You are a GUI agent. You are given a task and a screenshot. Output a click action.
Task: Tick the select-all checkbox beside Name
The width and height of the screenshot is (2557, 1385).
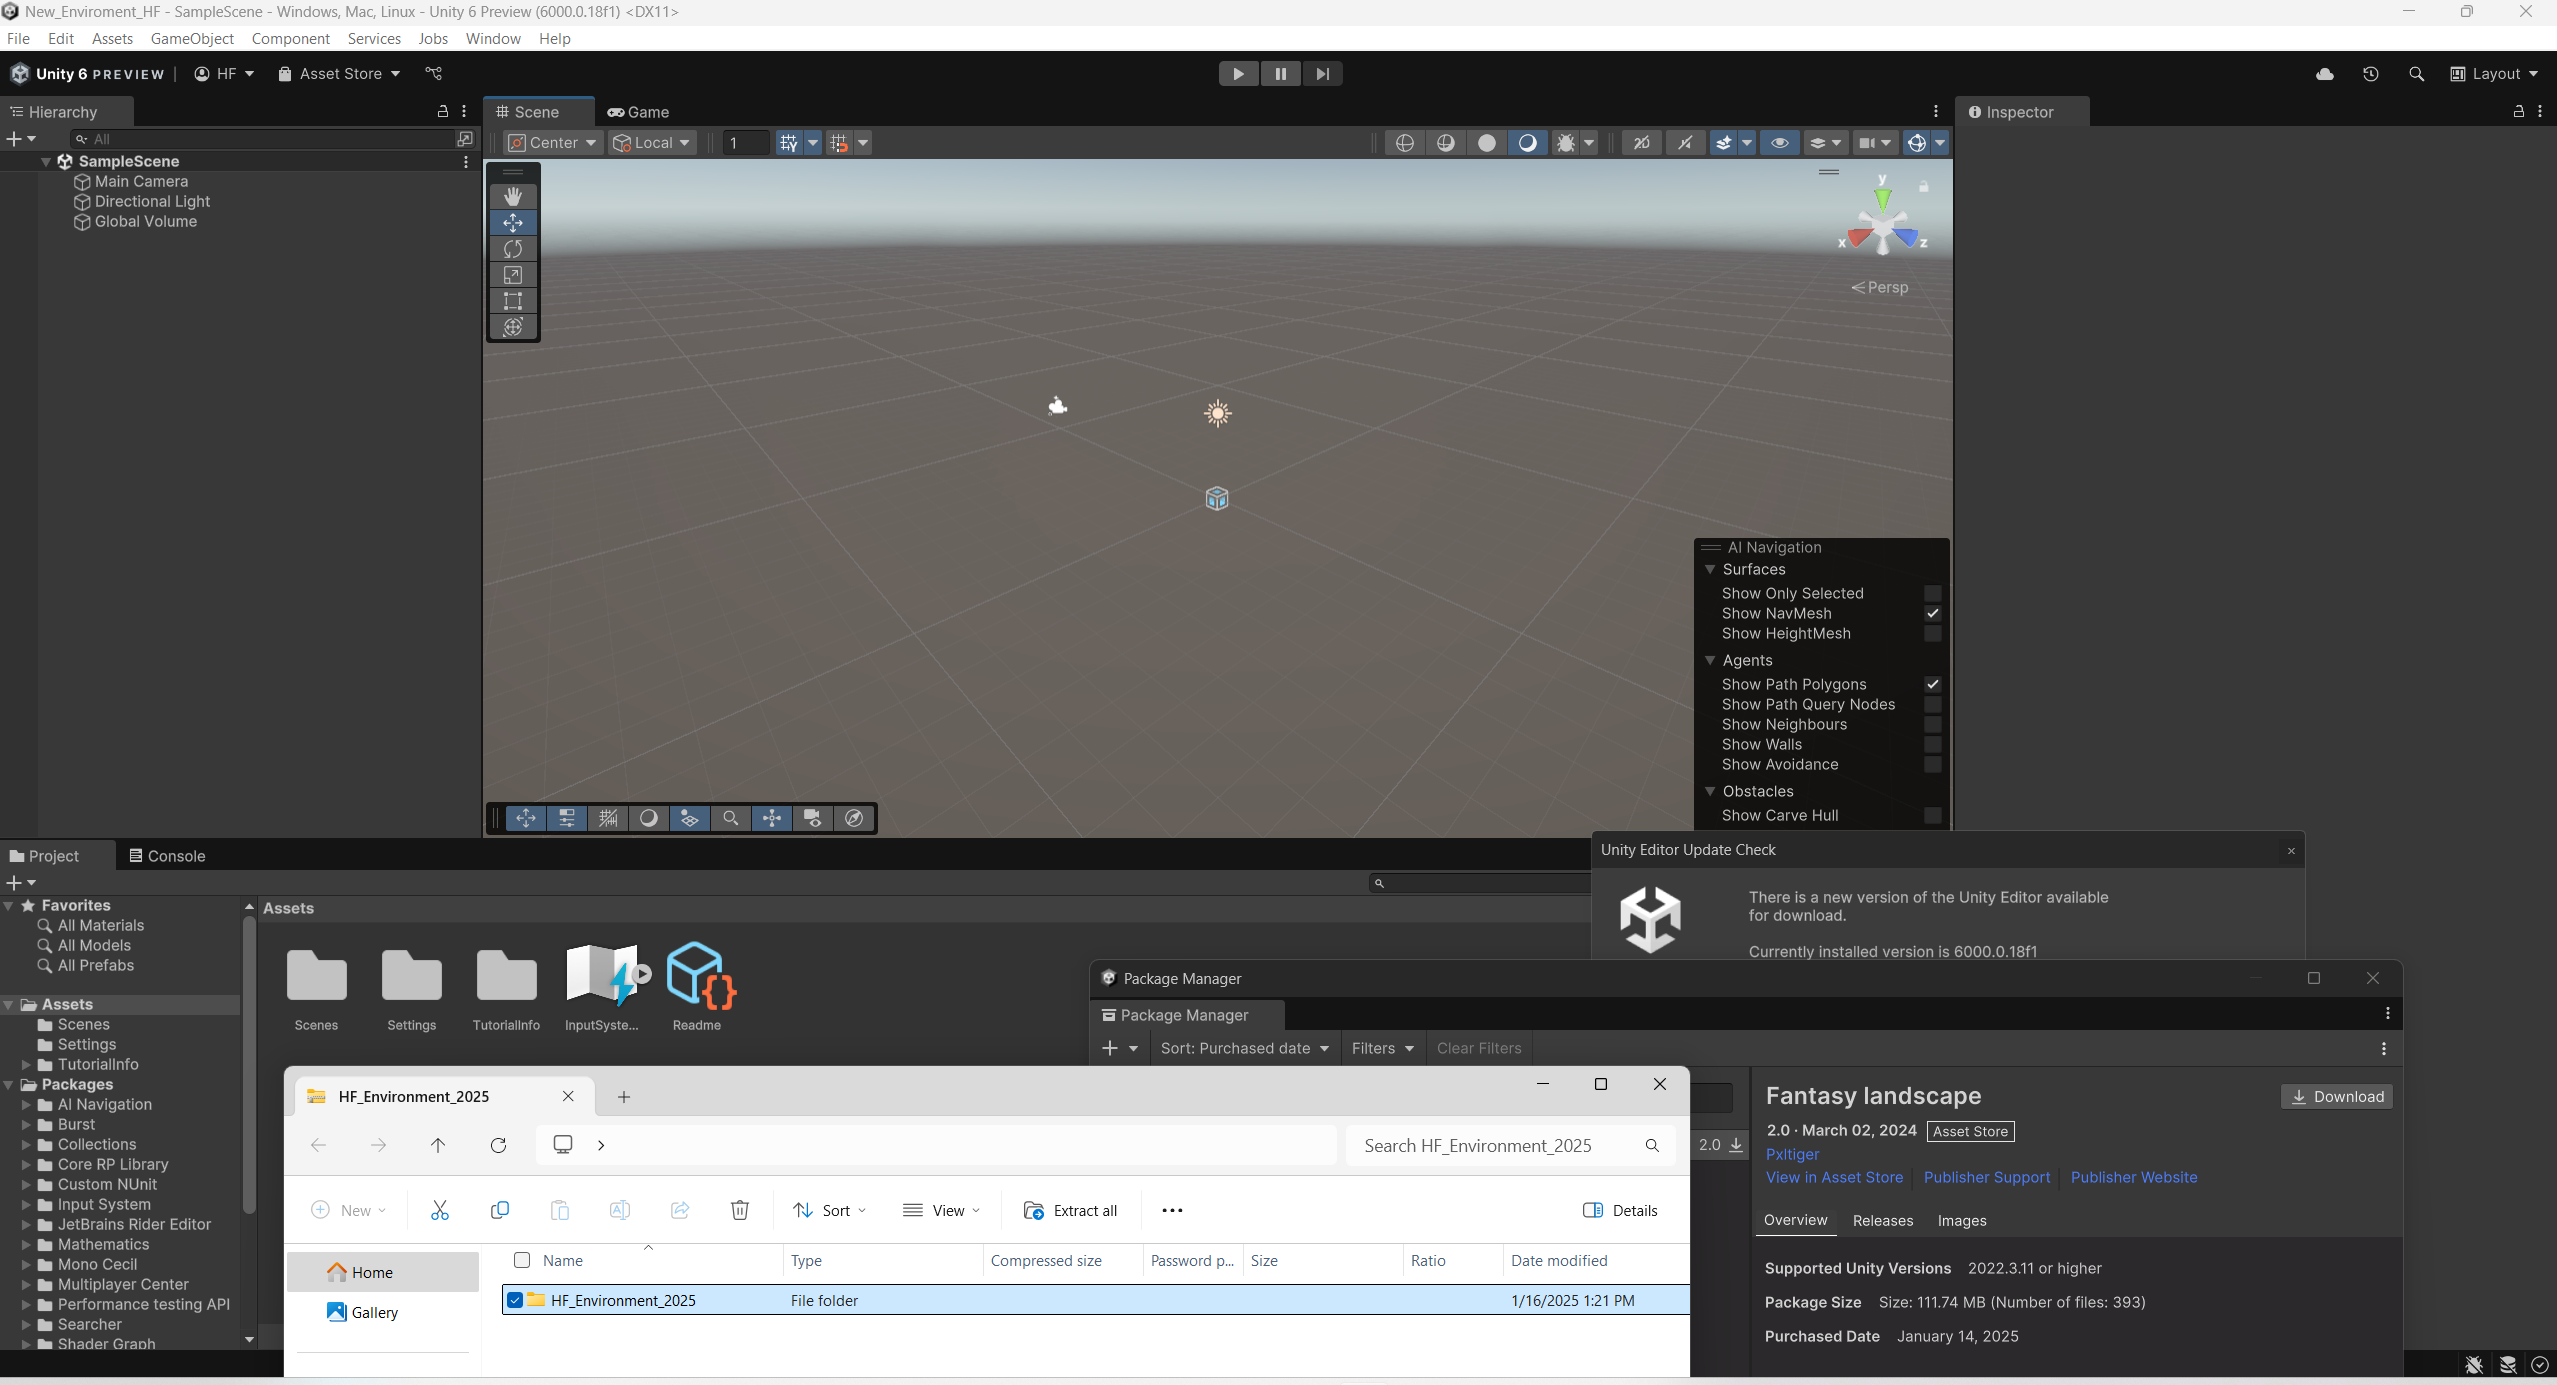pyautogui.click(x=522, y=1260)
